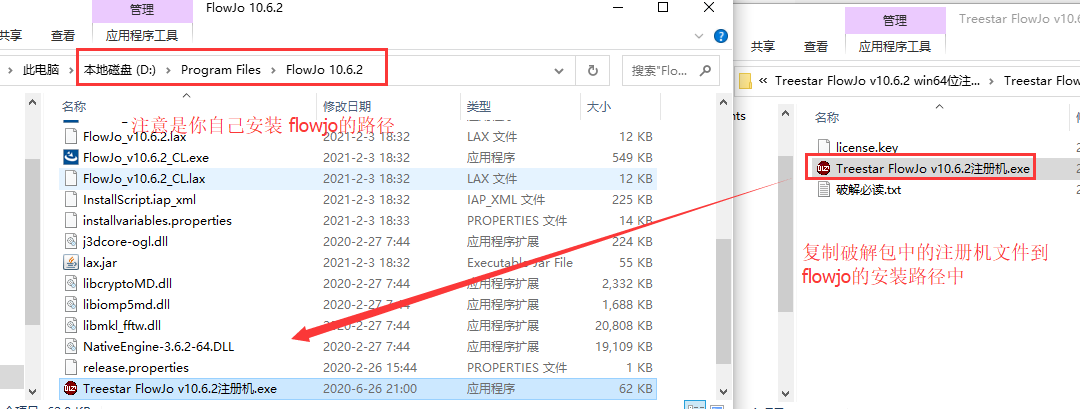Image resolution: width=1080 pixels, height=409 pixels.
Task: Click the Executable Jar File type cell
Action: tap(519, 262)
